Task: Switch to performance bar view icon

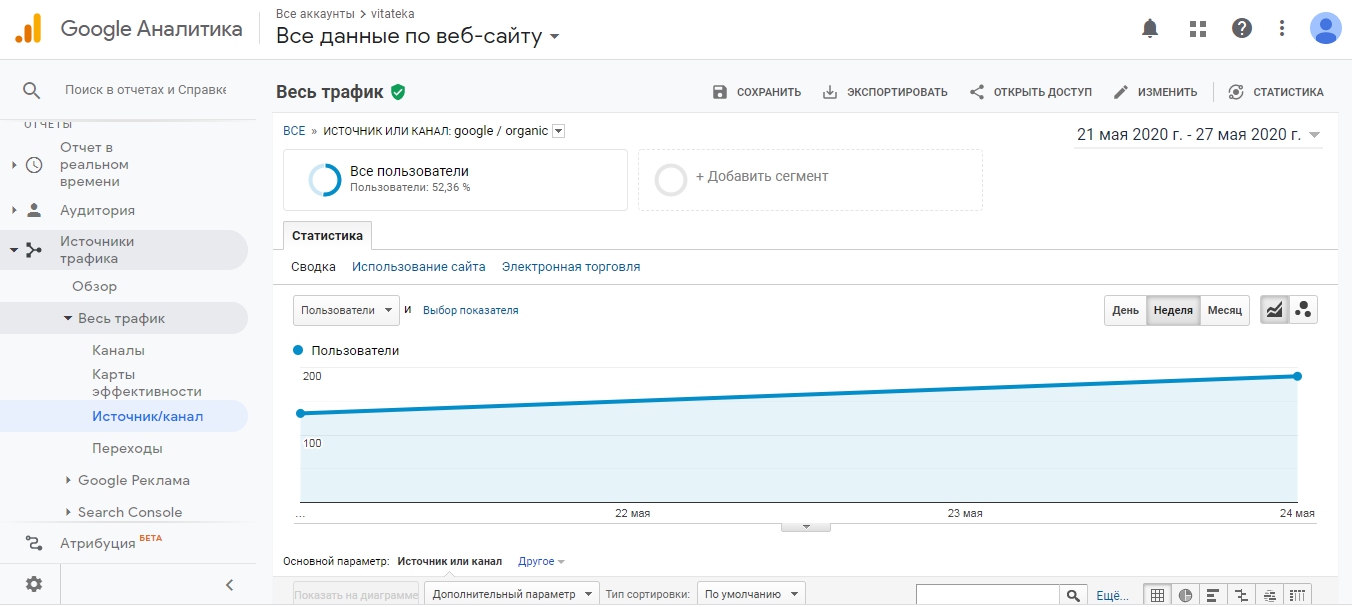Action: tap(1213, 595)
